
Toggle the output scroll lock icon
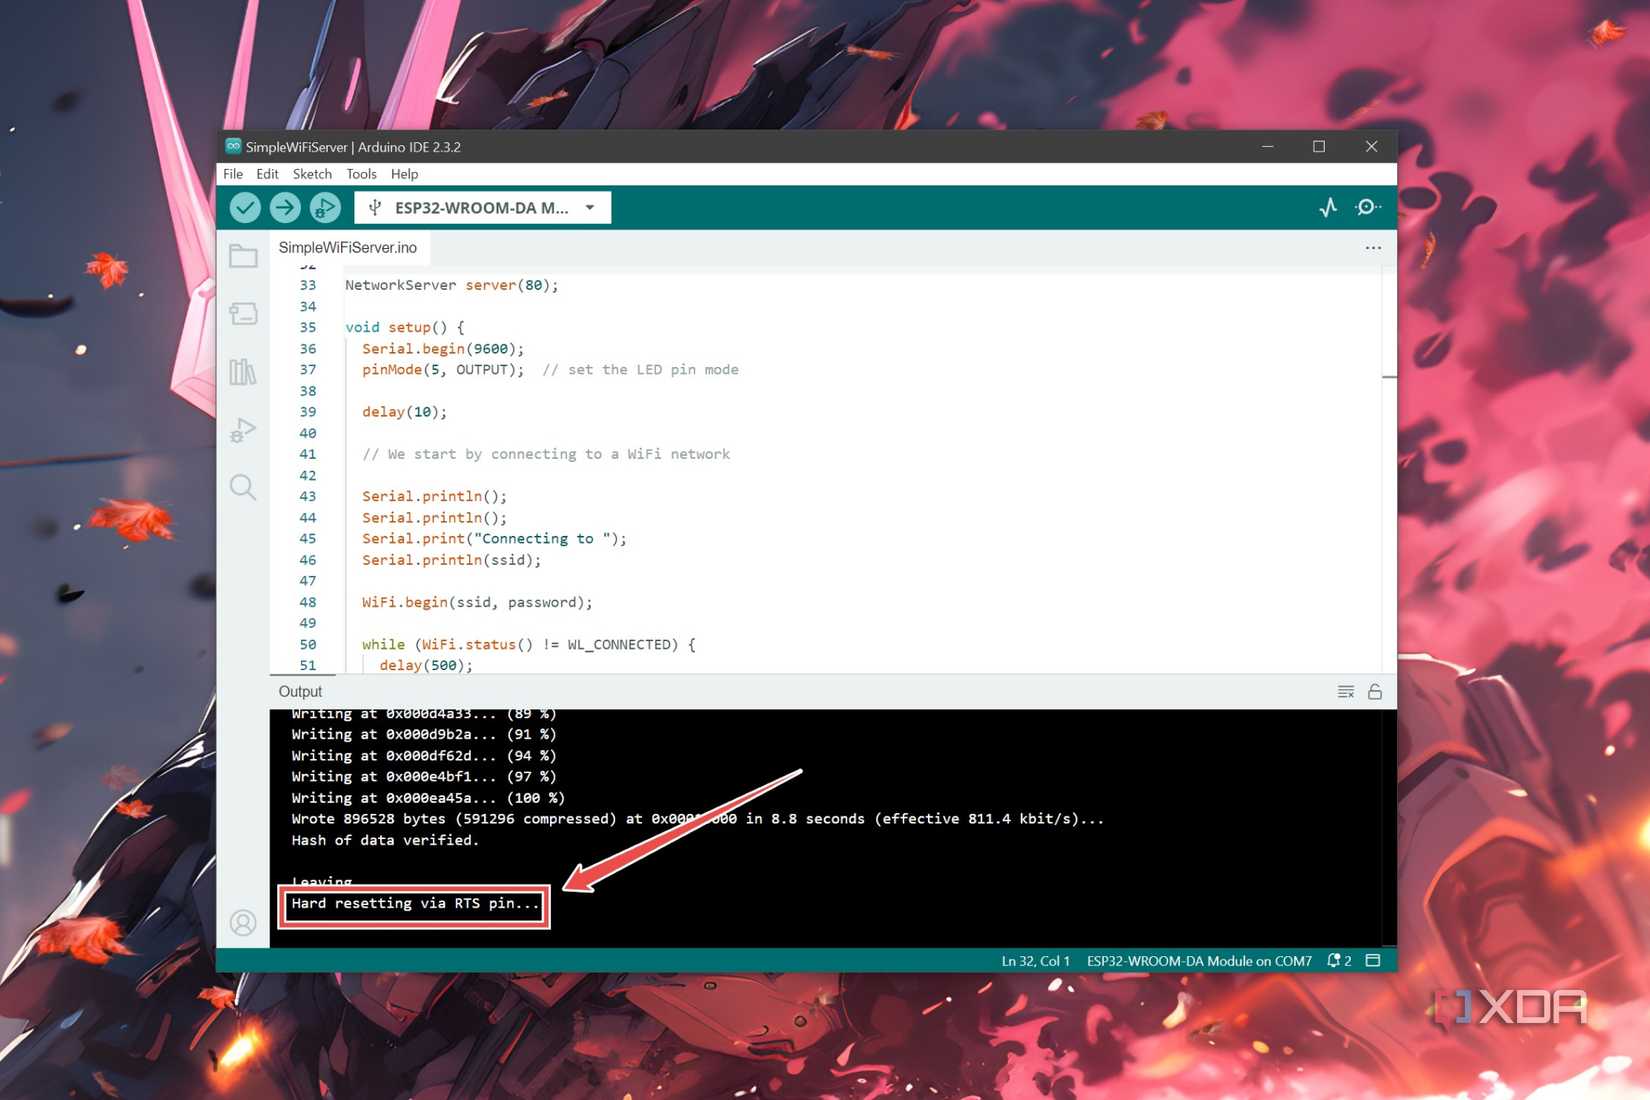coord(1375,692)
